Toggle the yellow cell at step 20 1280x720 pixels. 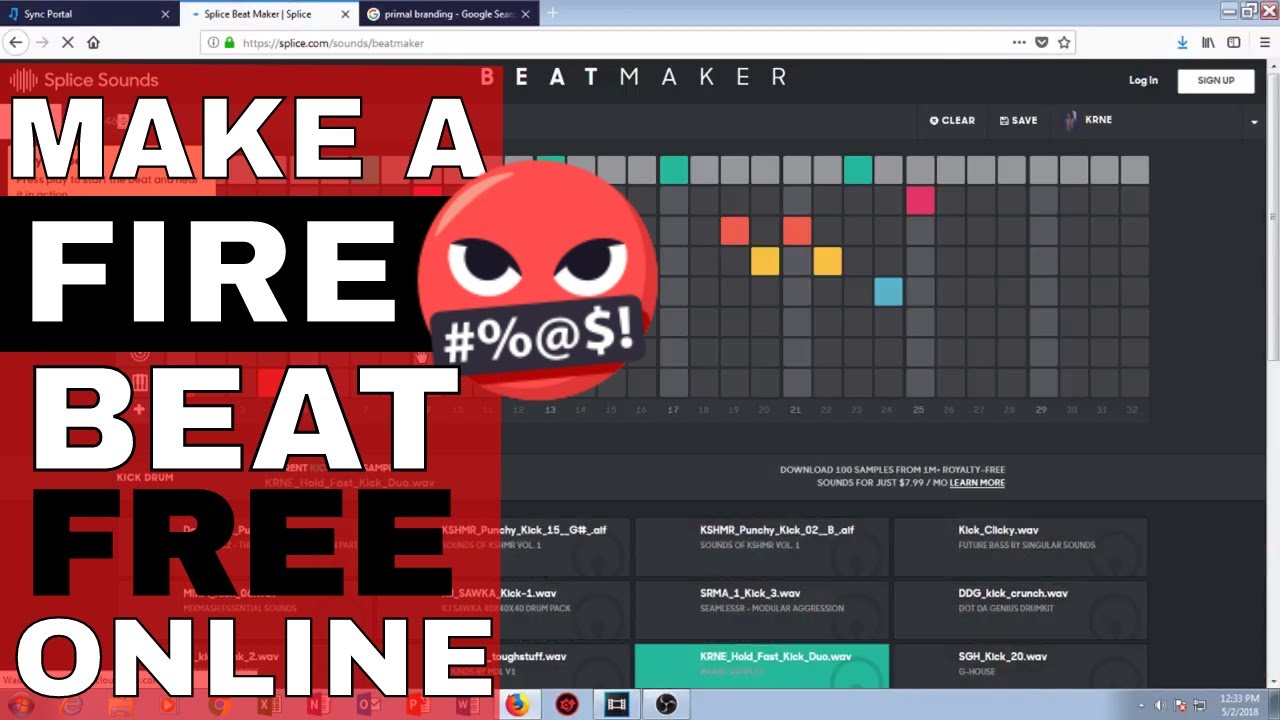coord(765,261)
